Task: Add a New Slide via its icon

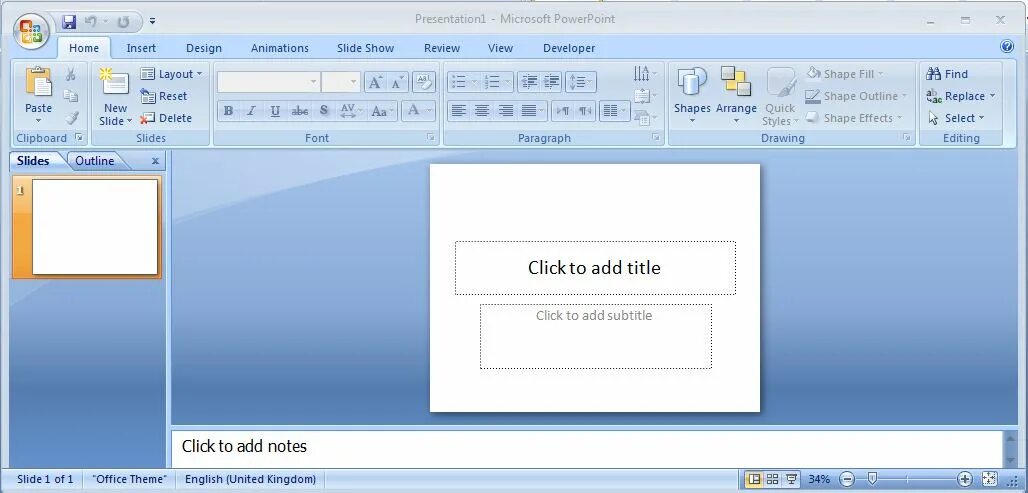Action: [x=115, y=82]
